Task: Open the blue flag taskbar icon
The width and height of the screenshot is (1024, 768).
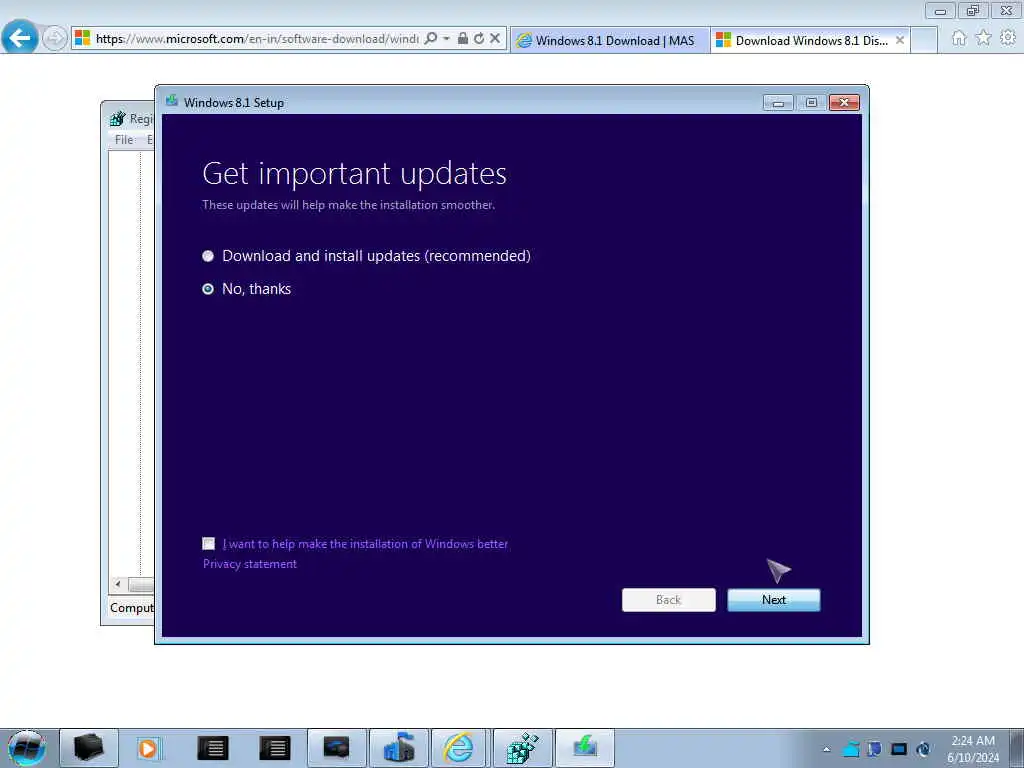Action: coord(399,748)
